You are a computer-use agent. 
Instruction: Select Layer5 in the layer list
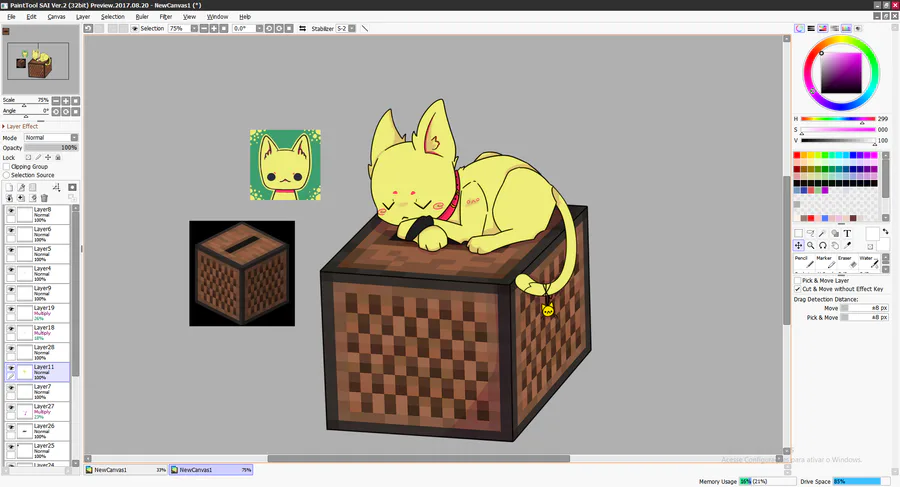pyautogui.click(x=37, y=254)
